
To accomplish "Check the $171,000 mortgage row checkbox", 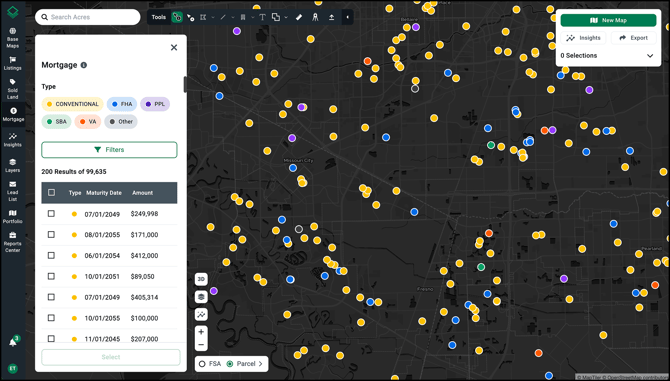I will [51, 234].
